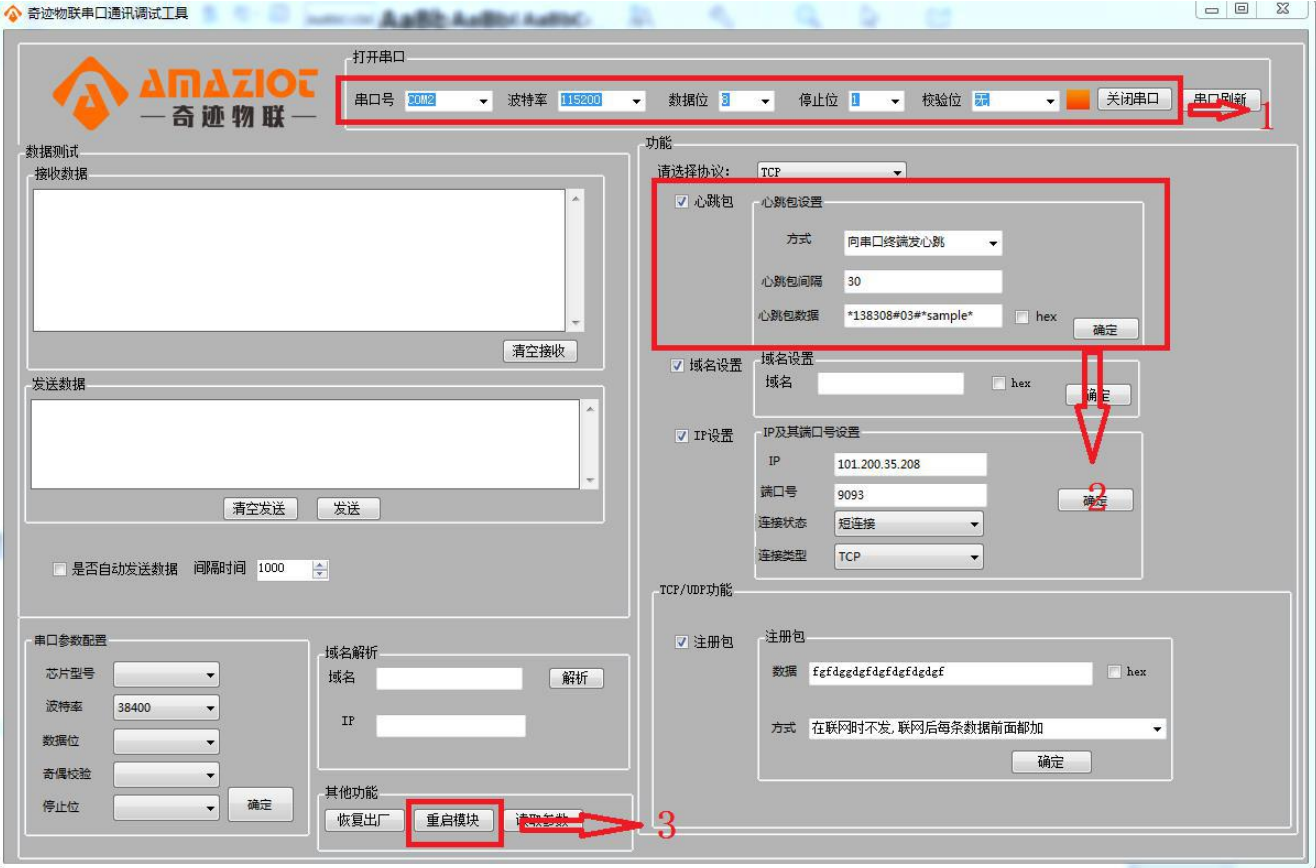Open the 芯片型号 dropdown
Screen dimensions: 1316x868
click(x=166, y=674)
